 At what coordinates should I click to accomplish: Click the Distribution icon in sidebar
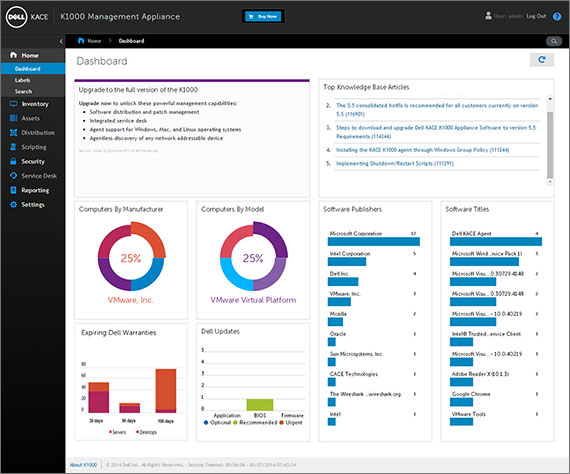pyautogui.click(x=13, y=133)
